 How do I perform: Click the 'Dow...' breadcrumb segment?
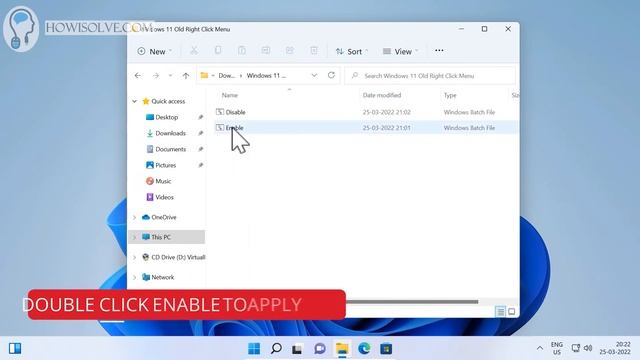point(227,76)
